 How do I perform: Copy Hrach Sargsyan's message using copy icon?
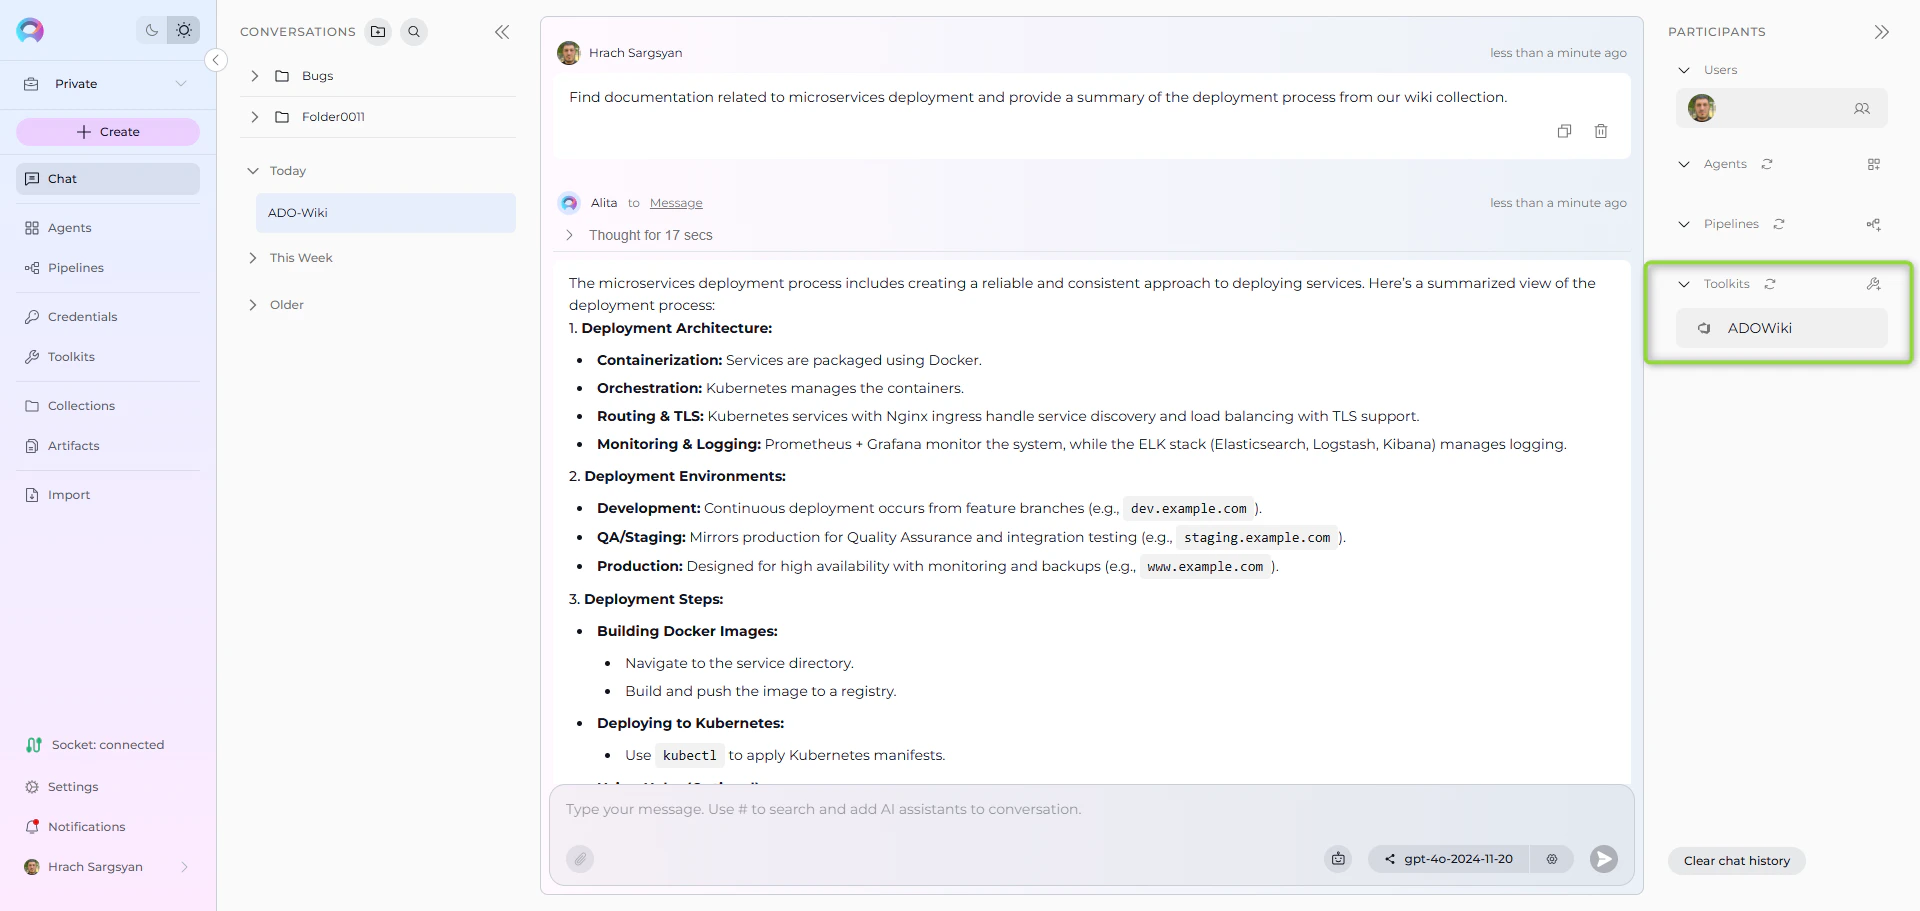pos(1565,131)
